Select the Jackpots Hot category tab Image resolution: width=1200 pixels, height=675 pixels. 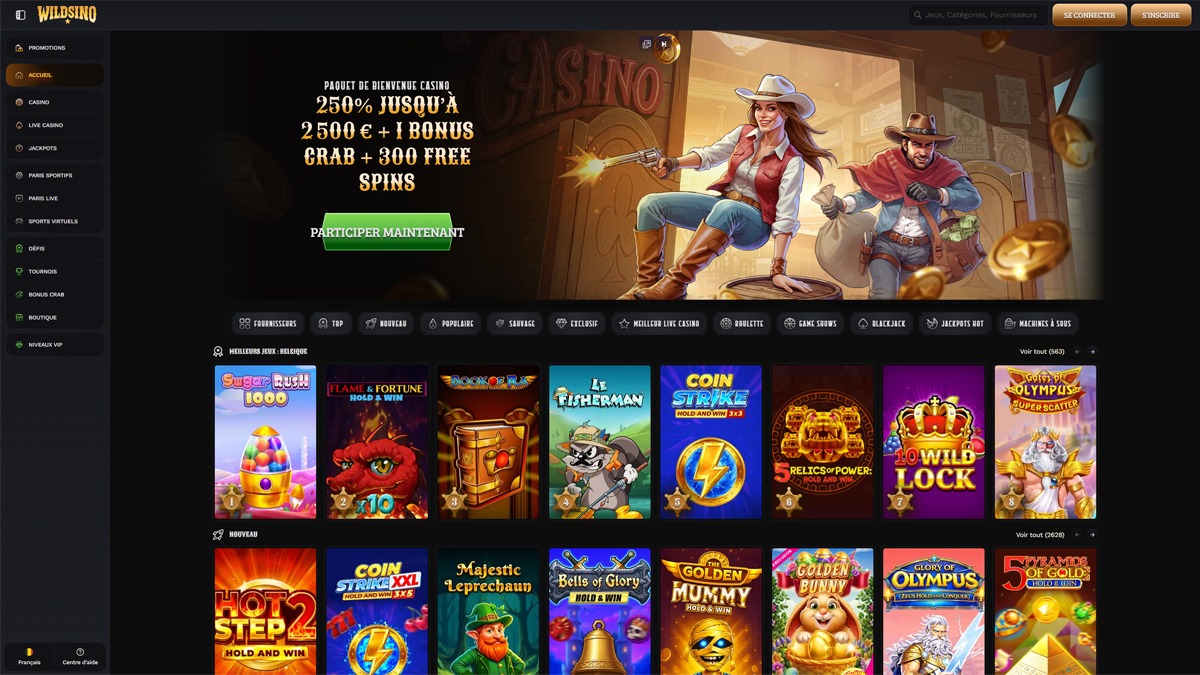click(x=955, y=323)
